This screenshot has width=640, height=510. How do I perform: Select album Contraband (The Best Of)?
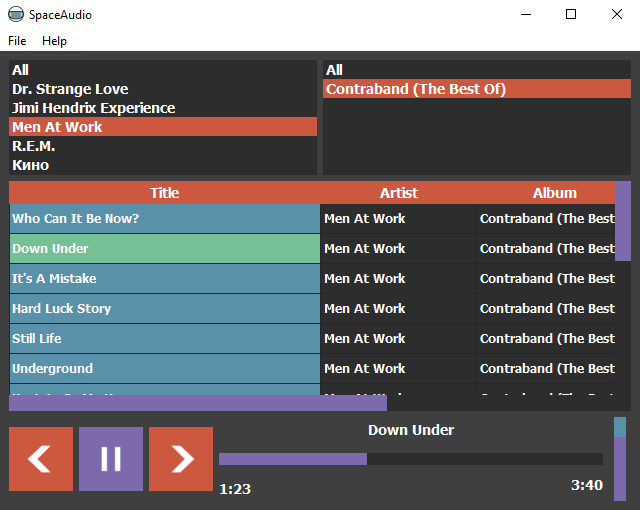point(477,89)
